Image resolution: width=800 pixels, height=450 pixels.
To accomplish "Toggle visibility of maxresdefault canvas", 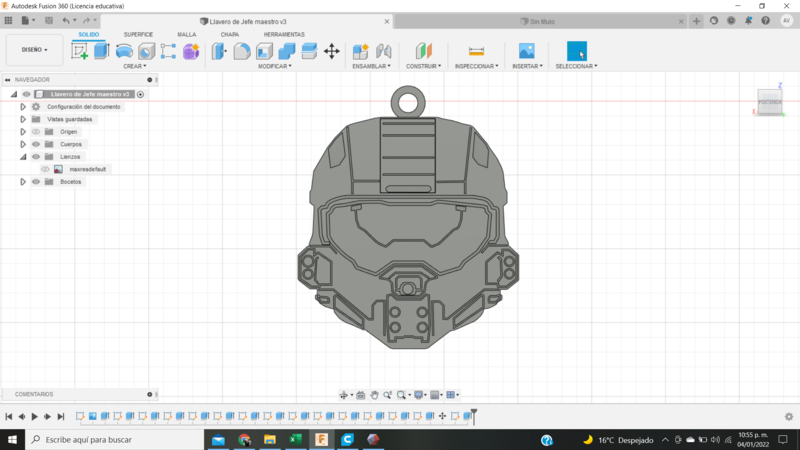I will (x=45, y=169).
